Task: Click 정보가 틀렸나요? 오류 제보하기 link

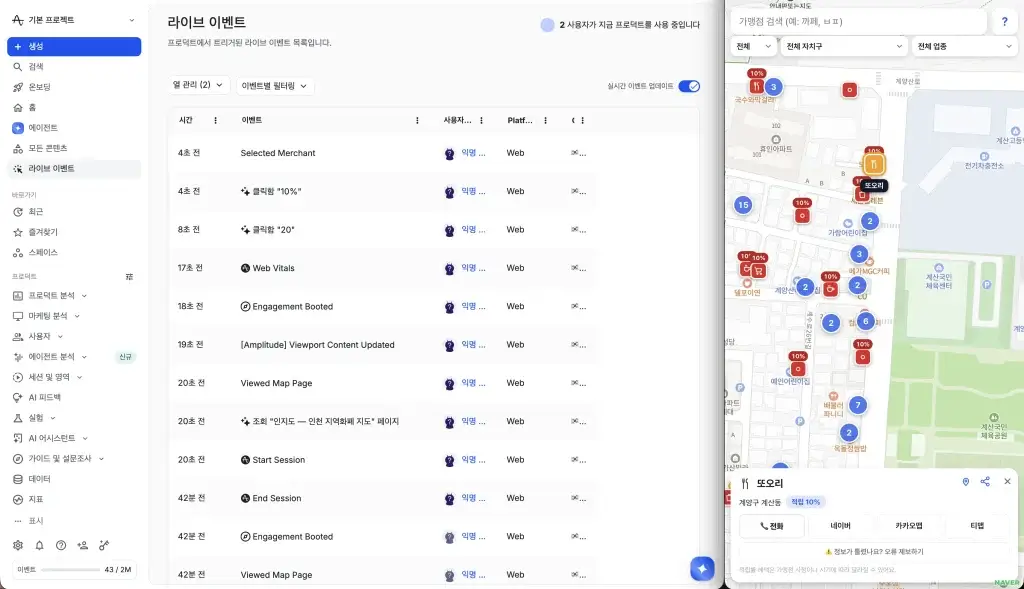Action: (x=874, y=552)
